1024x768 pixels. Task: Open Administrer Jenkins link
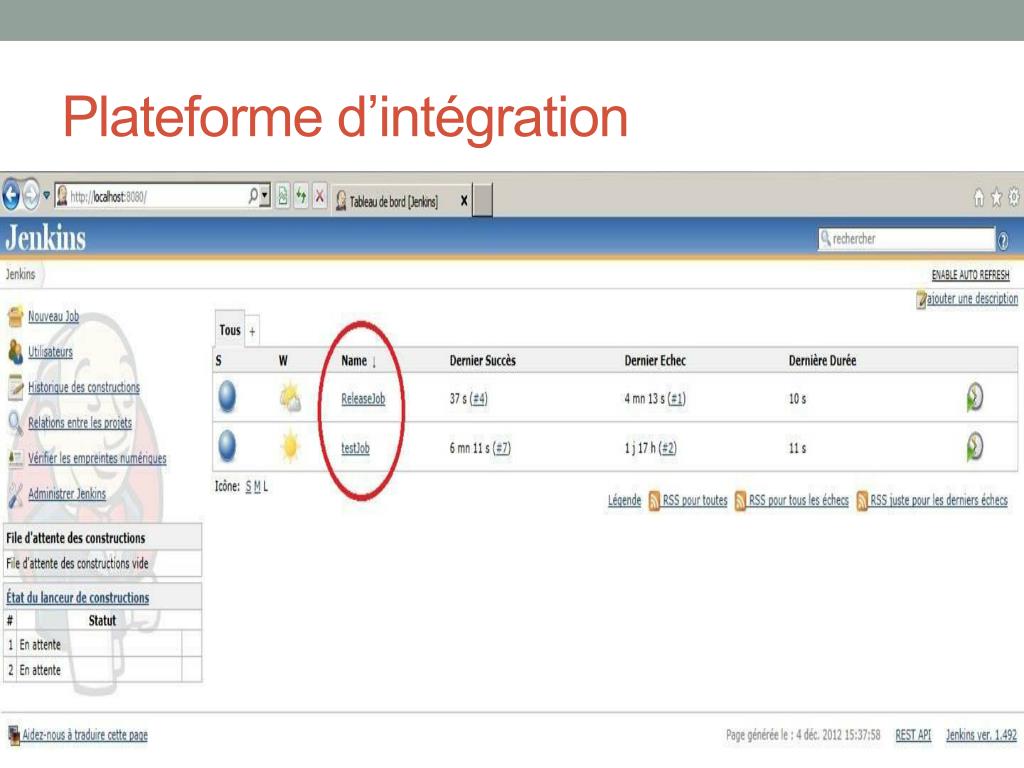(x=67, y=494)
